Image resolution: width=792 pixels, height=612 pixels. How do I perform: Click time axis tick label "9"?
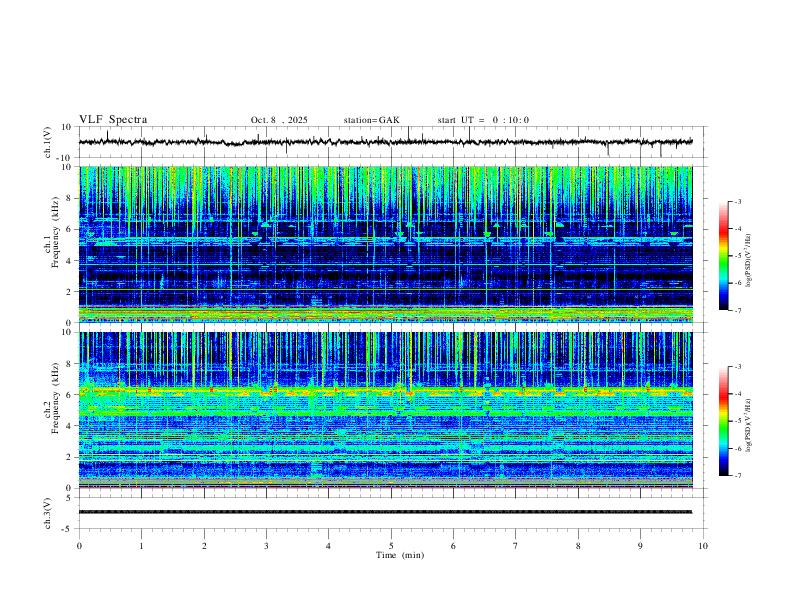[640, 546]
